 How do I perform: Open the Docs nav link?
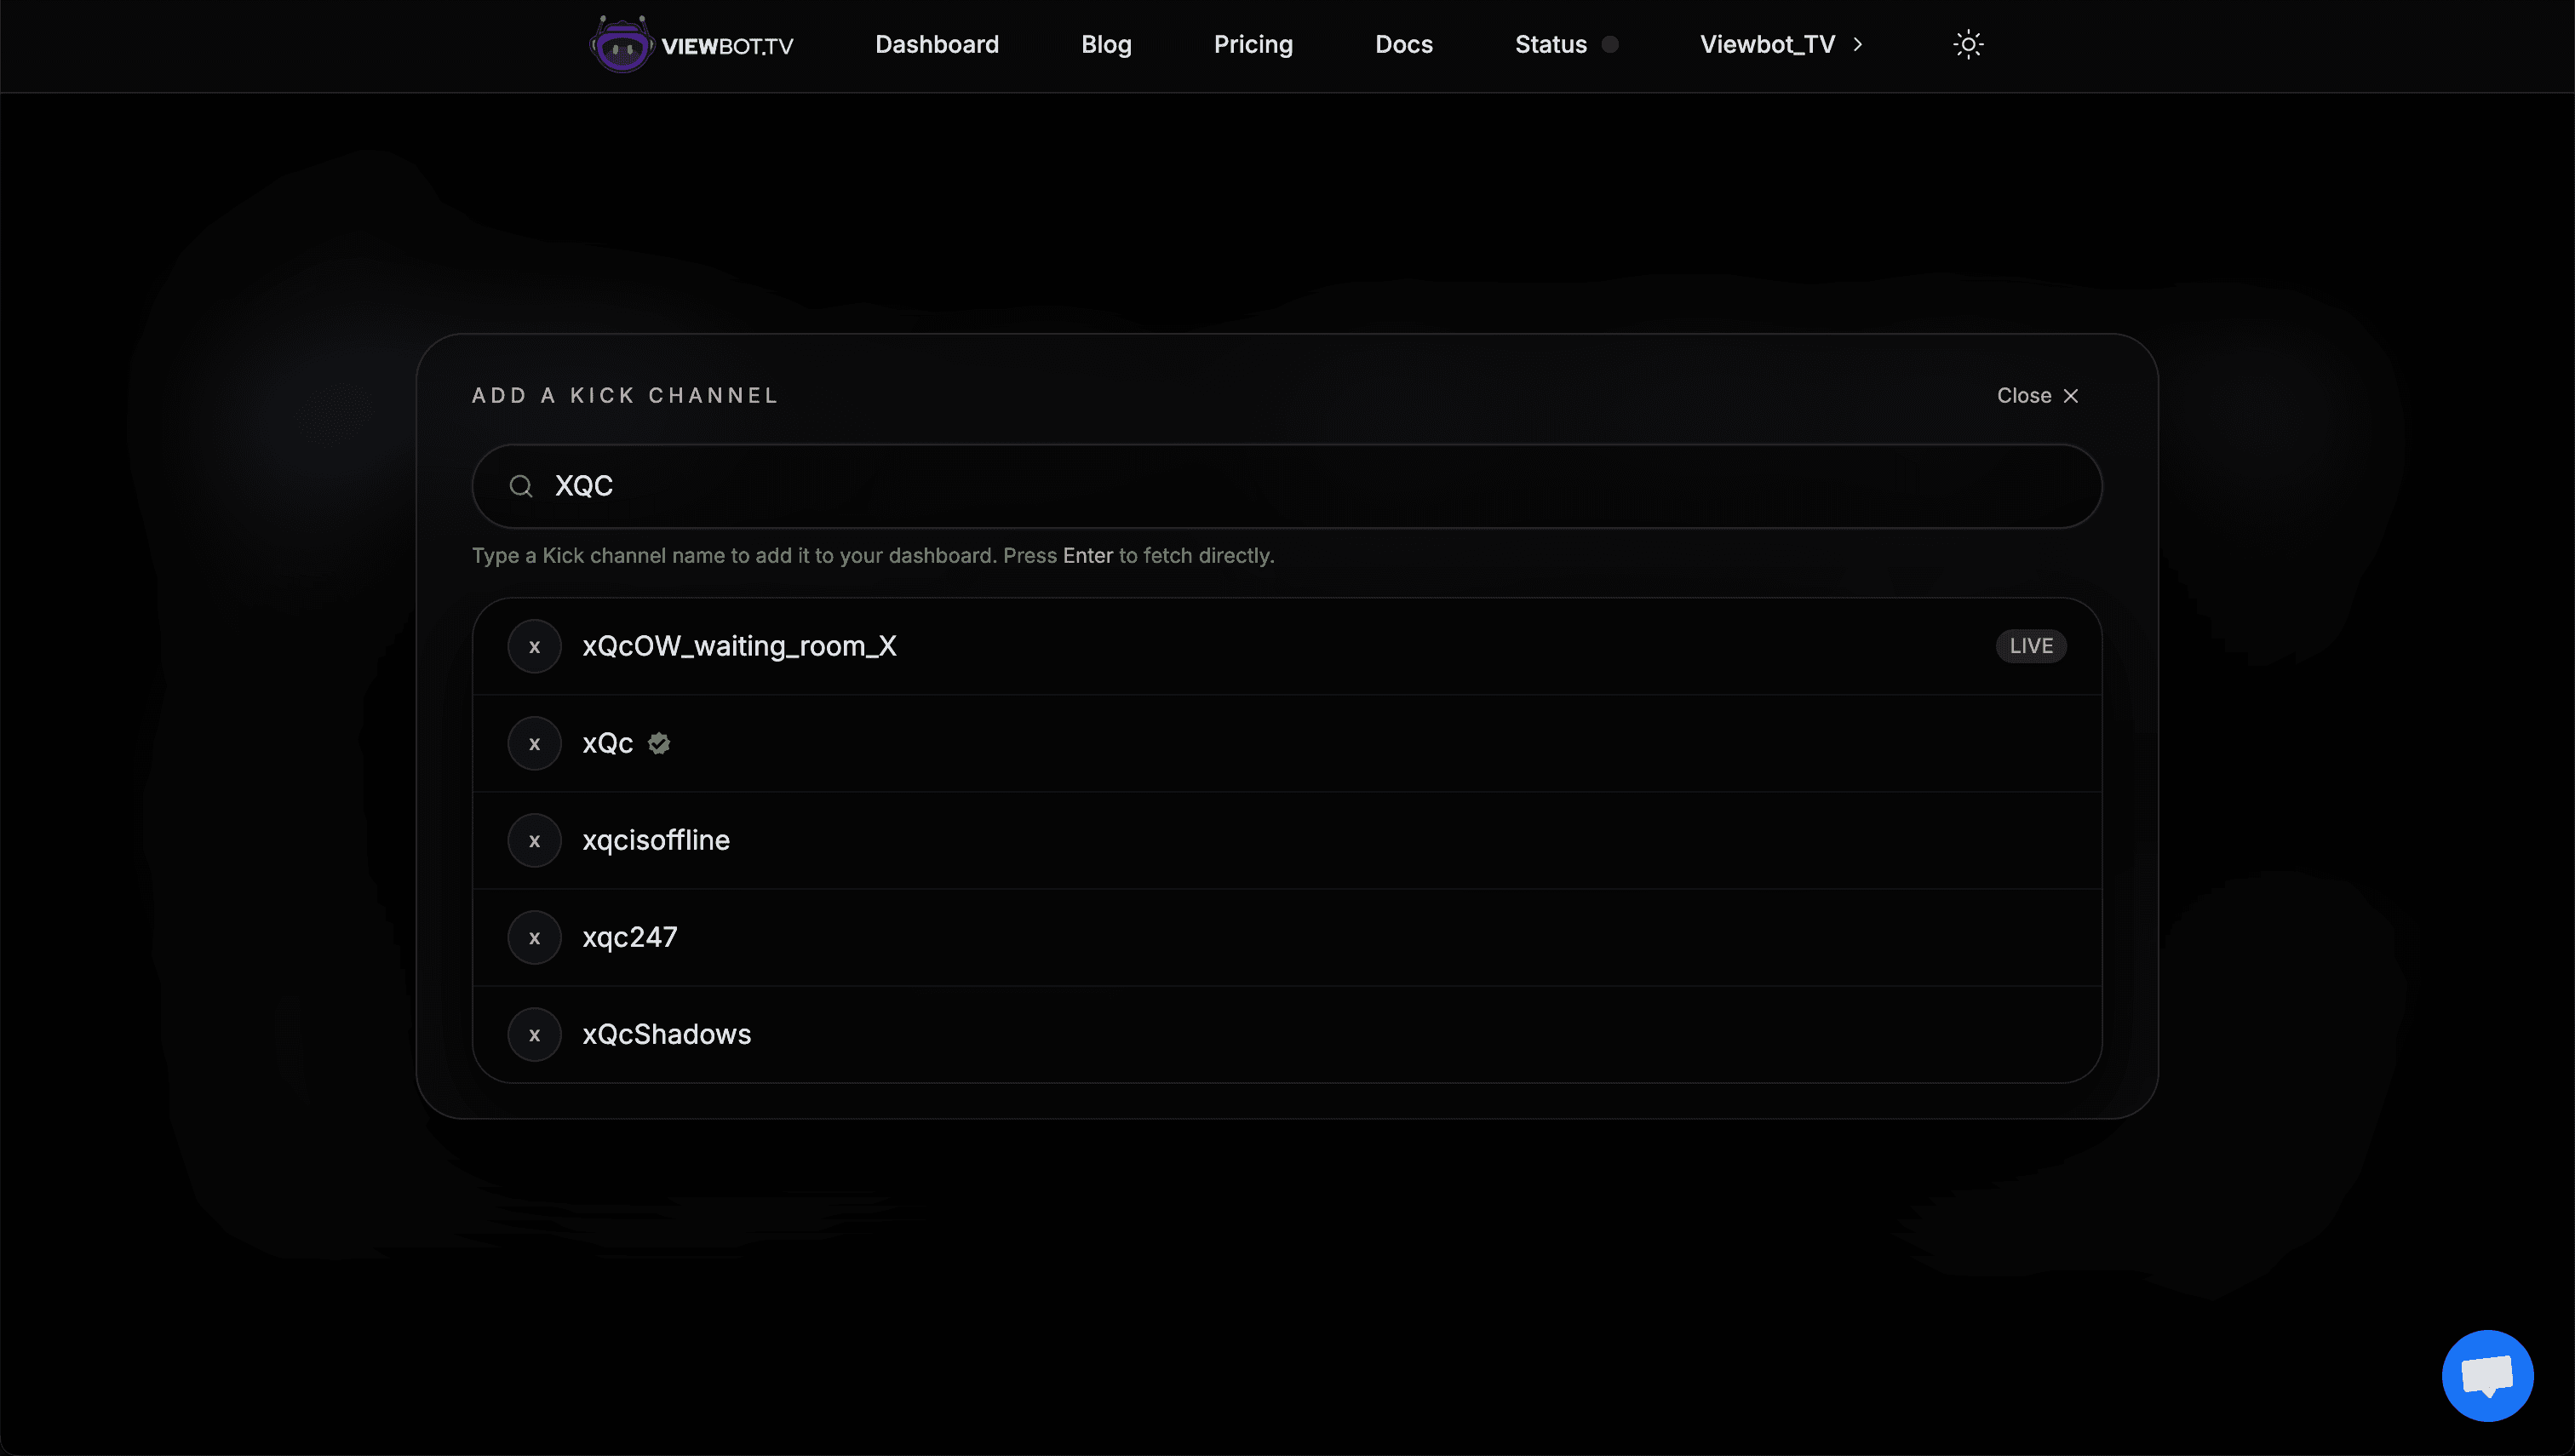pyautogui.click(x=1403, y=45)
